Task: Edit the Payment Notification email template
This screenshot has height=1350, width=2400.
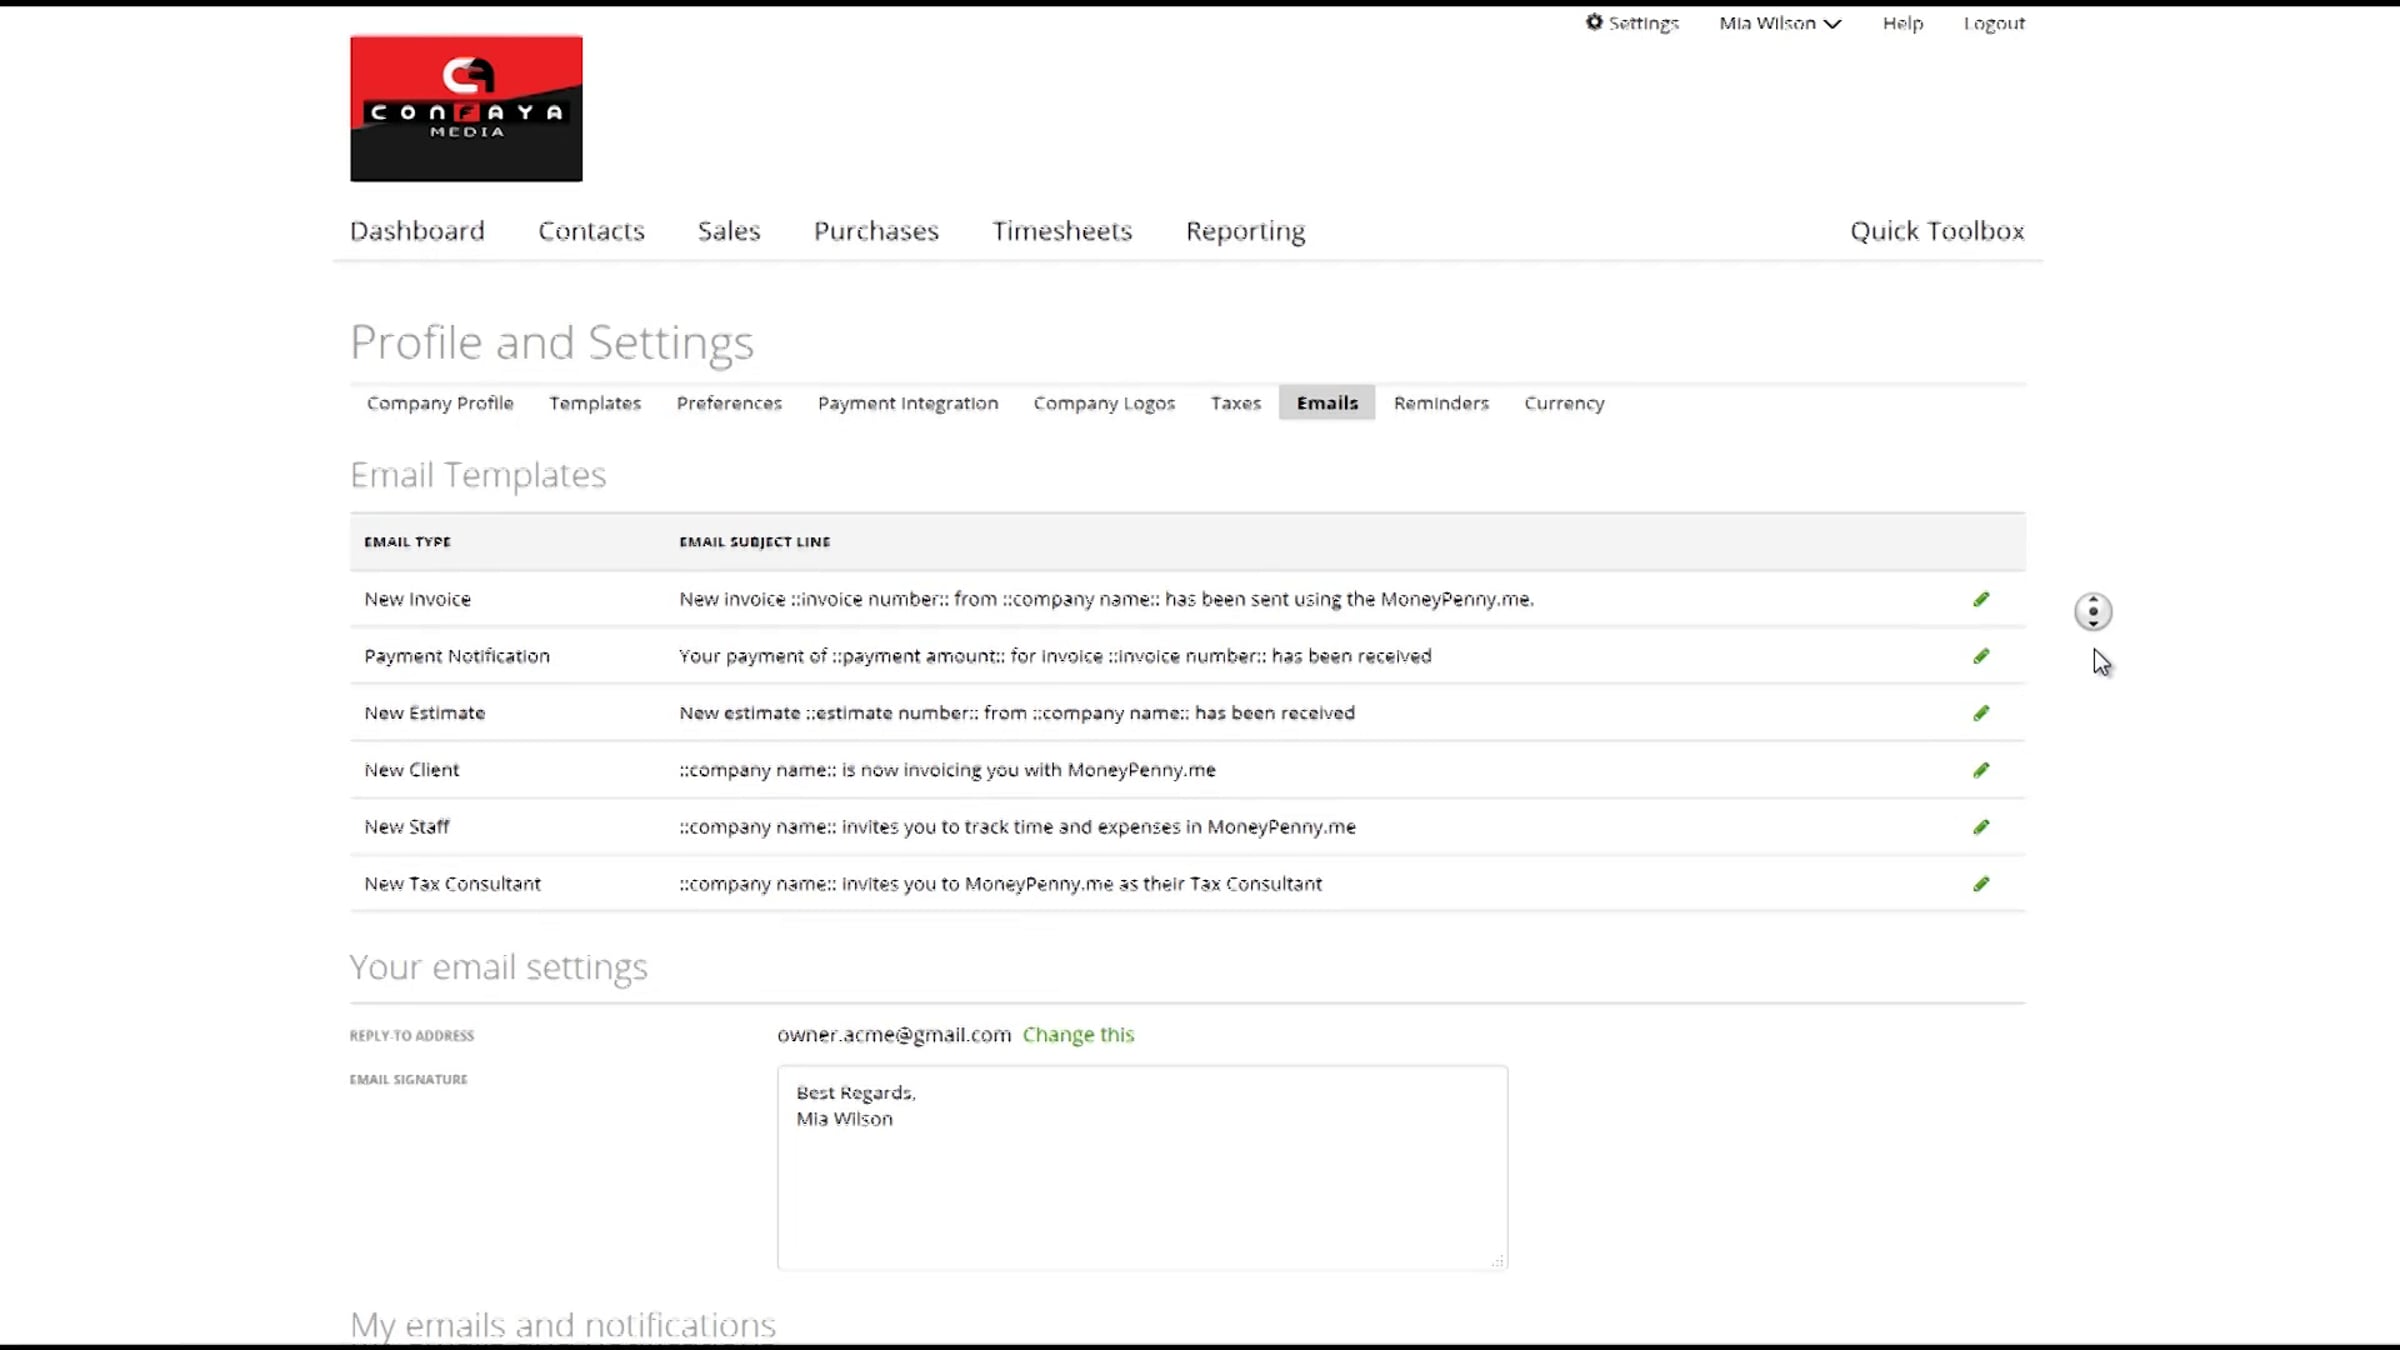Action: coord(1981,656)
